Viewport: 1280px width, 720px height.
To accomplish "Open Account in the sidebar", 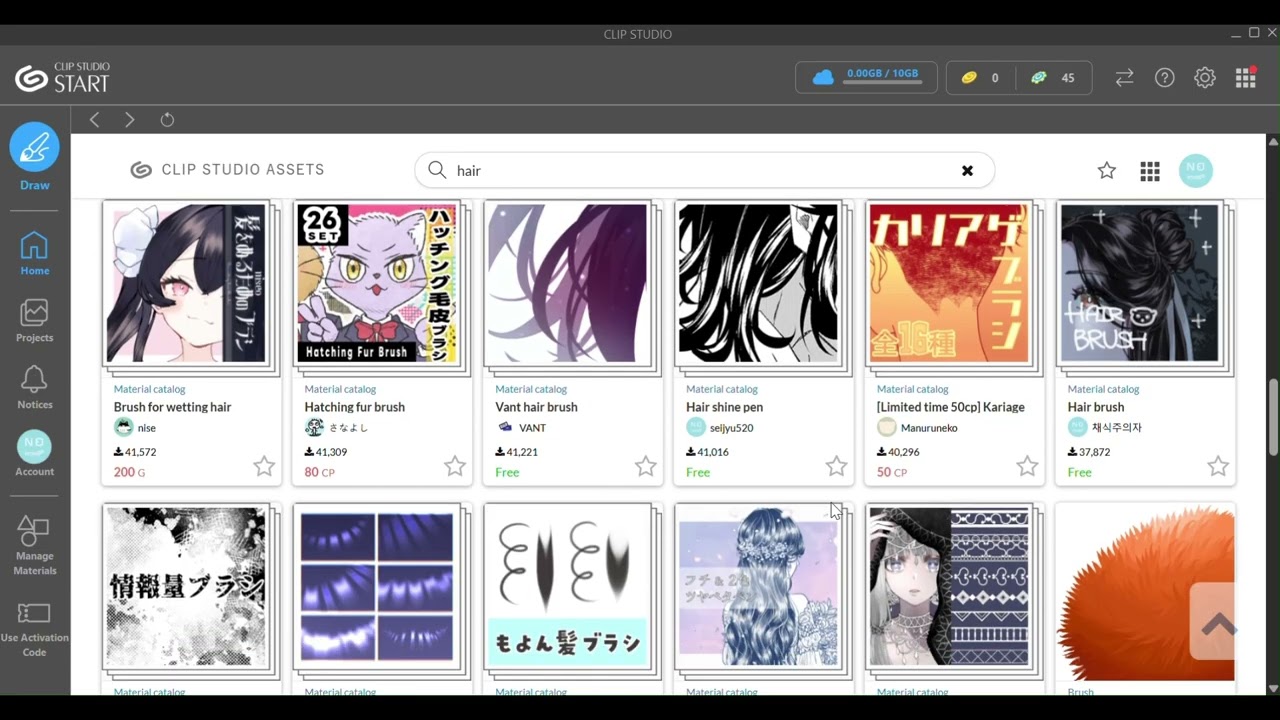I will [x=34, y=454].
